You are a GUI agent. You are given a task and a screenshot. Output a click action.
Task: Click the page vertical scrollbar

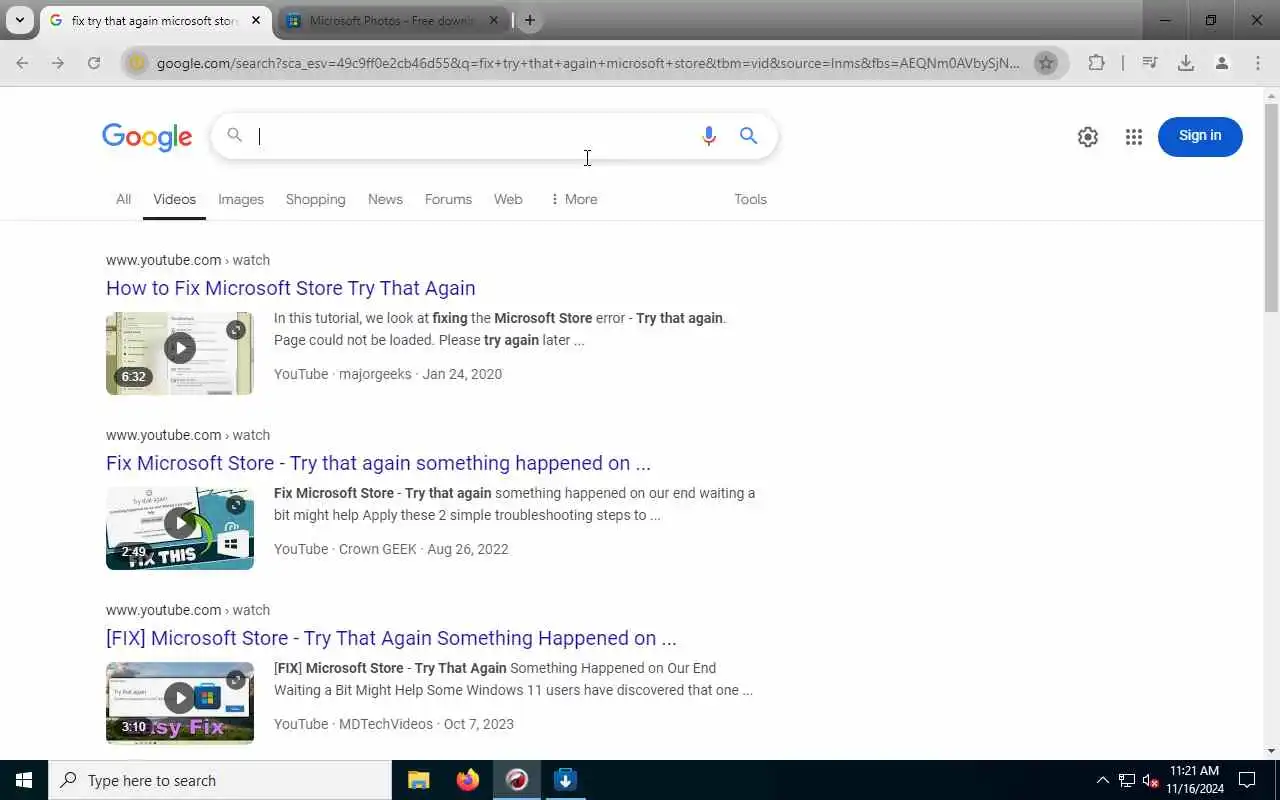(1271, 208)
